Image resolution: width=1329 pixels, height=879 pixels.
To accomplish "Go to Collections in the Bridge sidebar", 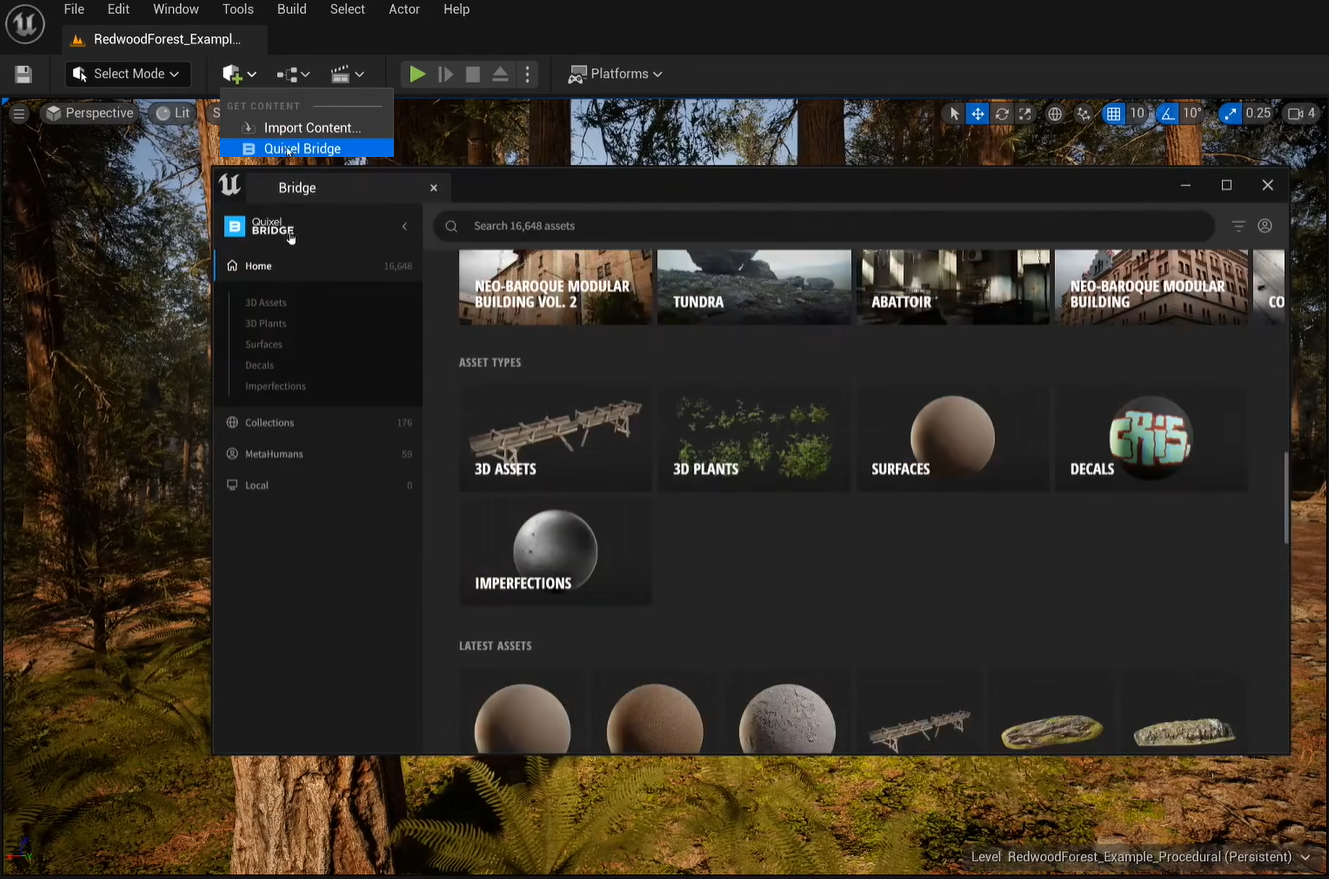I will [x=269, y=423].
